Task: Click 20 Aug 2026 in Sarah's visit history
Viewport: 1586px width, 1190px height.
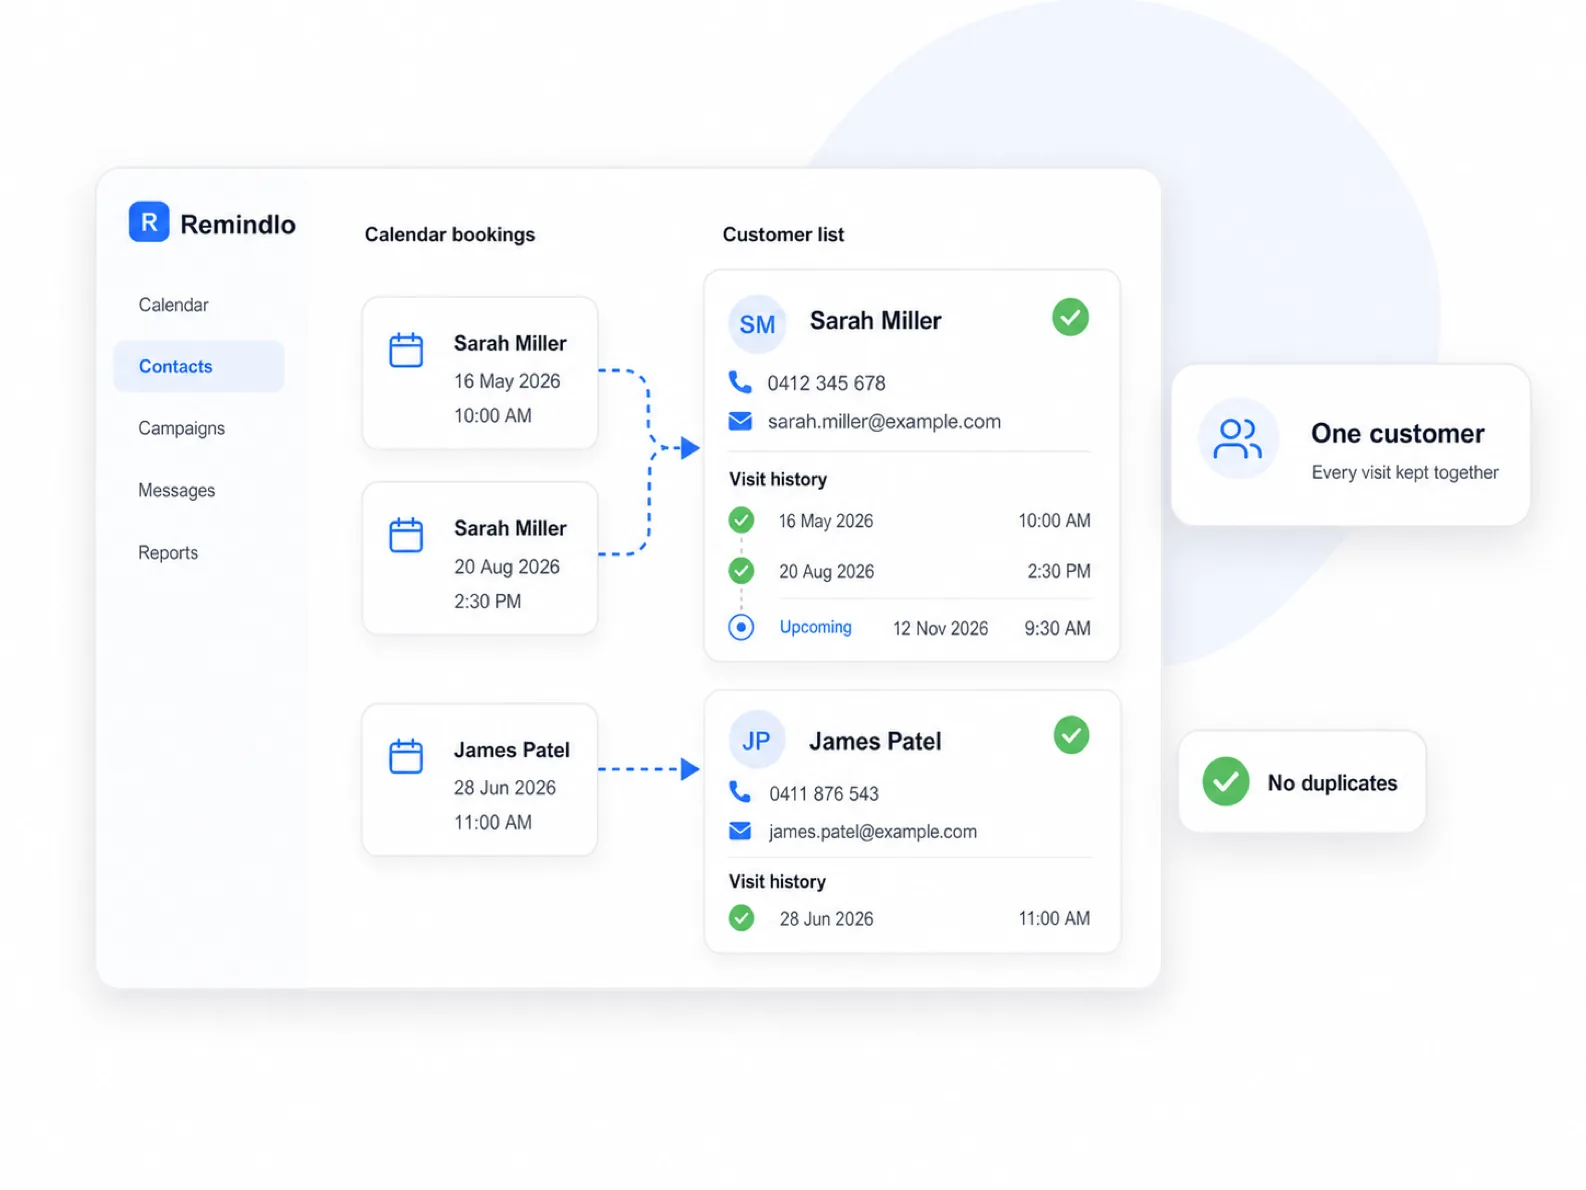Action: tap(826, 571)
